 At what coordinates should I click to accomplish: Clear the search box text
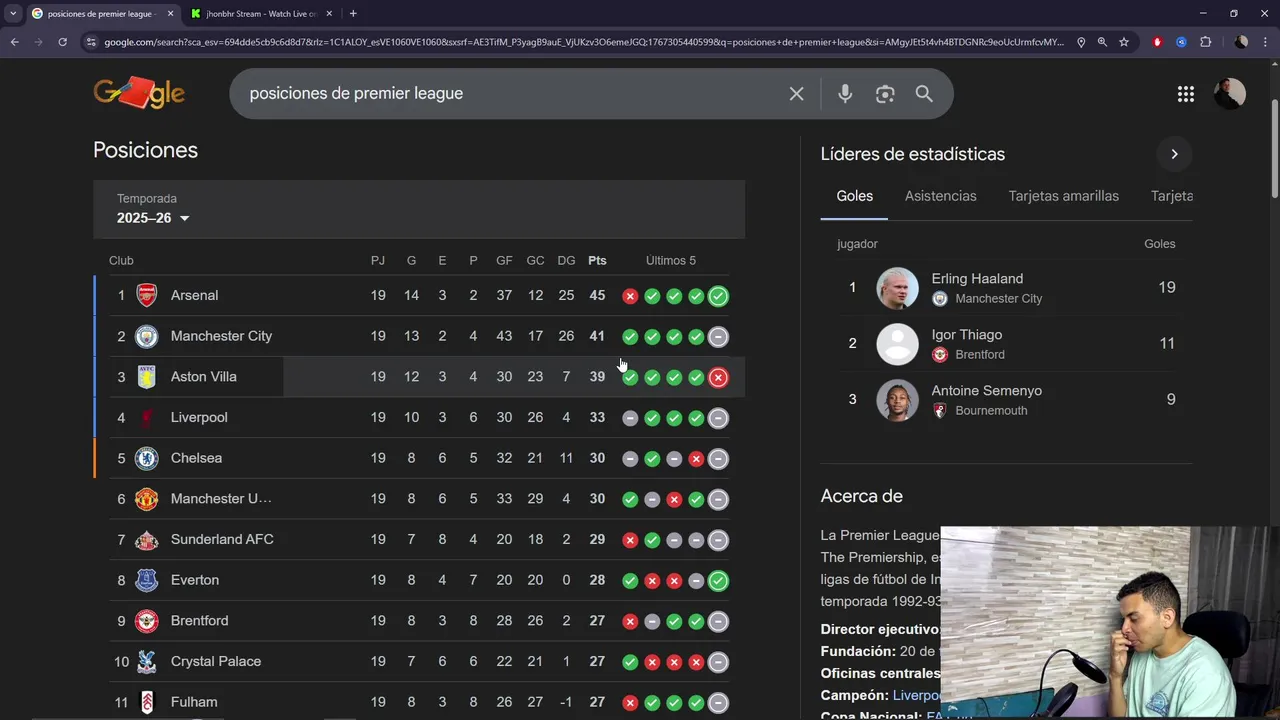(796, 93)
